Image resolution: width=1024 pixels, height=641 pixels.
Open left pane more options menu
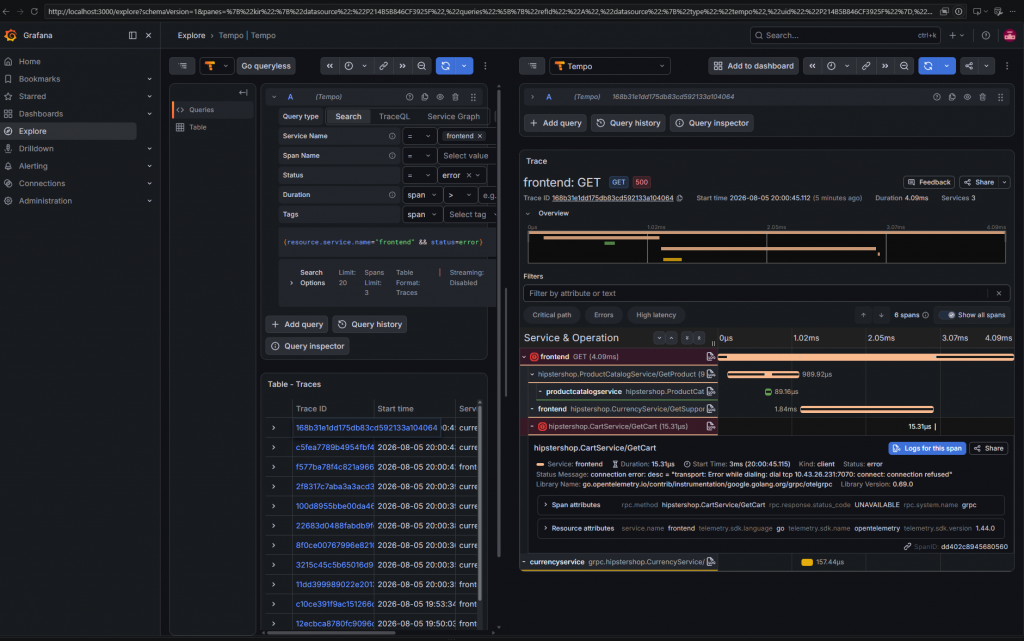pos(485,66)
